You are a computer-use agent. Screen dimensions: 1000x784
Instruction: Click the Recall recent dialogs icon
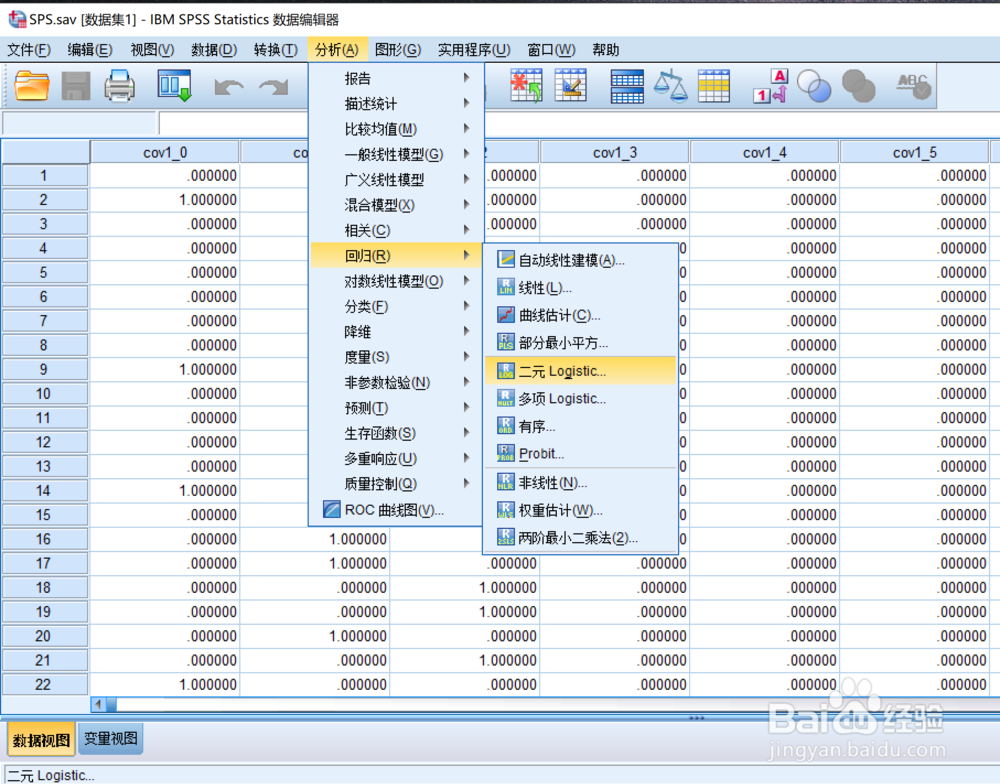point(174,86)
